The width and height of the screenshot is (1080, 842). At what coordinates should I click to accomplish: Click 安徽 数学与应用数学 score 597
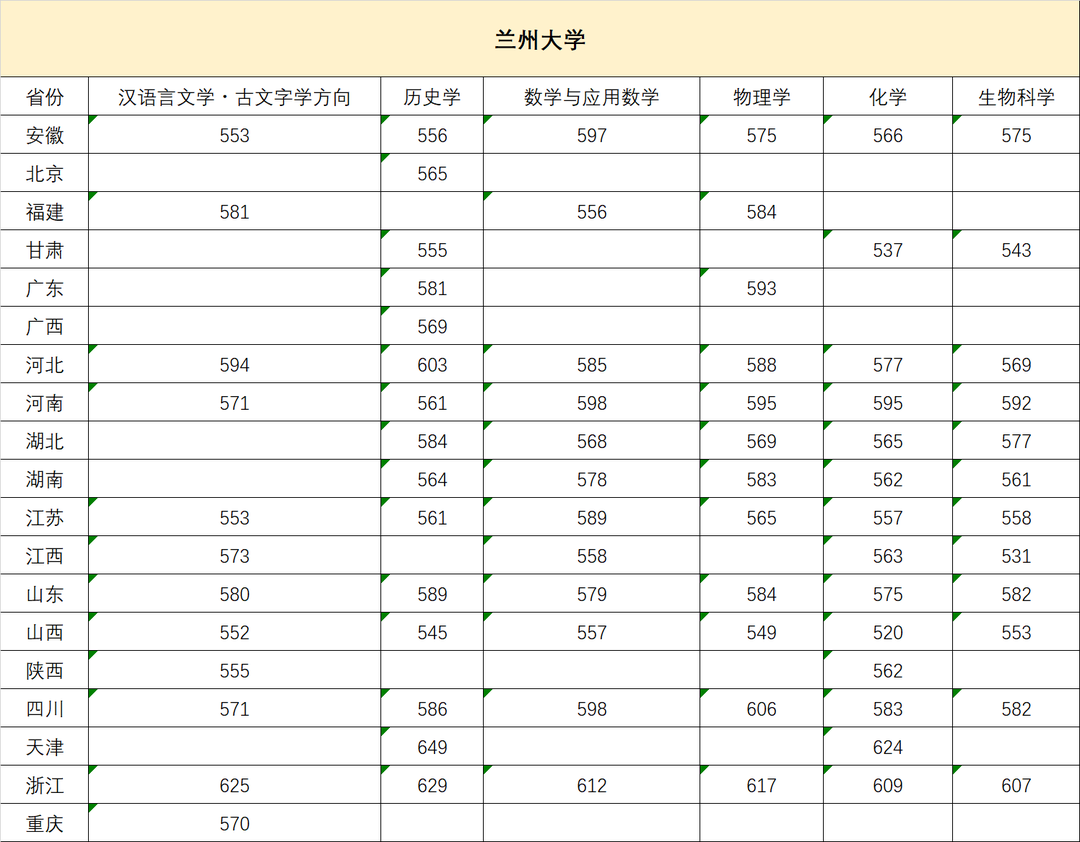pyautogui.click(x=592, y=135)
